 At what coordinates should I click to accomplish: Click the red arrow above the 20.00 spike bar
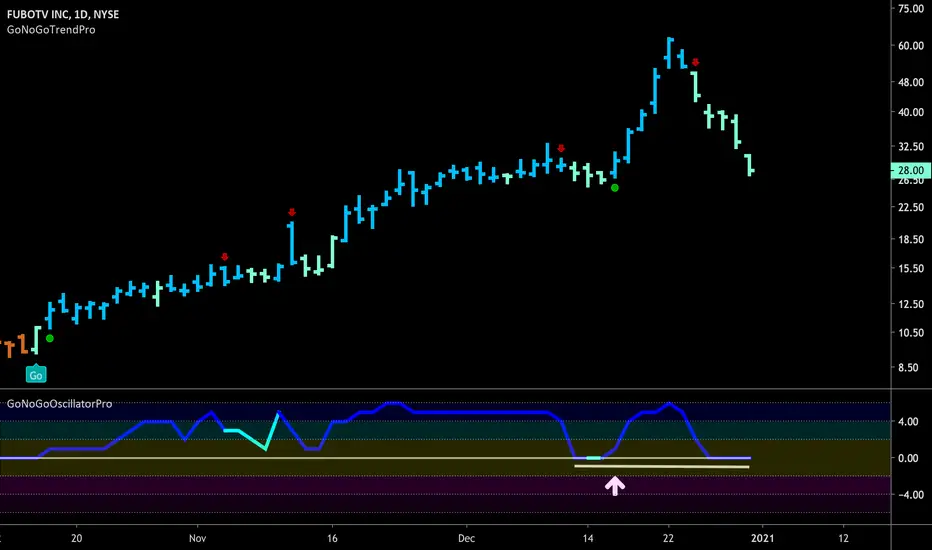coord(292,212)
